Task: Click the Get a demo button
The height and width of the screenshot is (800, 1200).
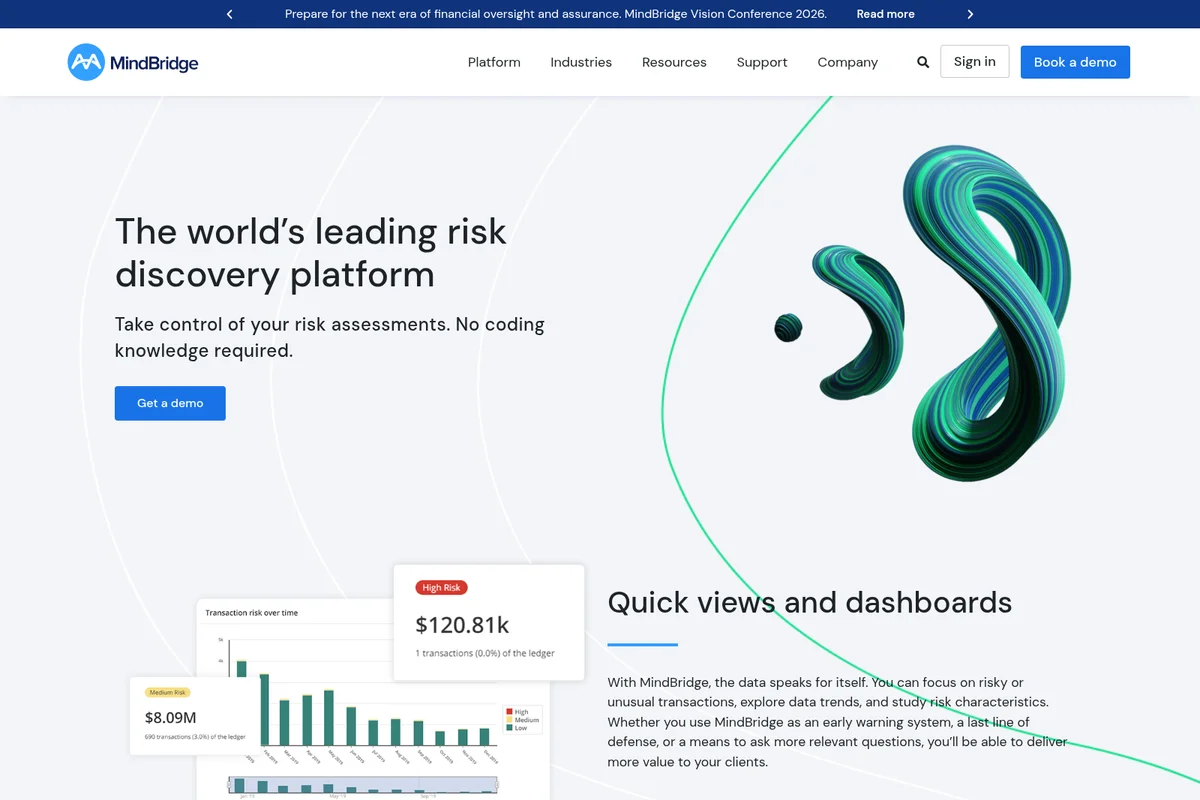Action: click(x=170, y=403)
